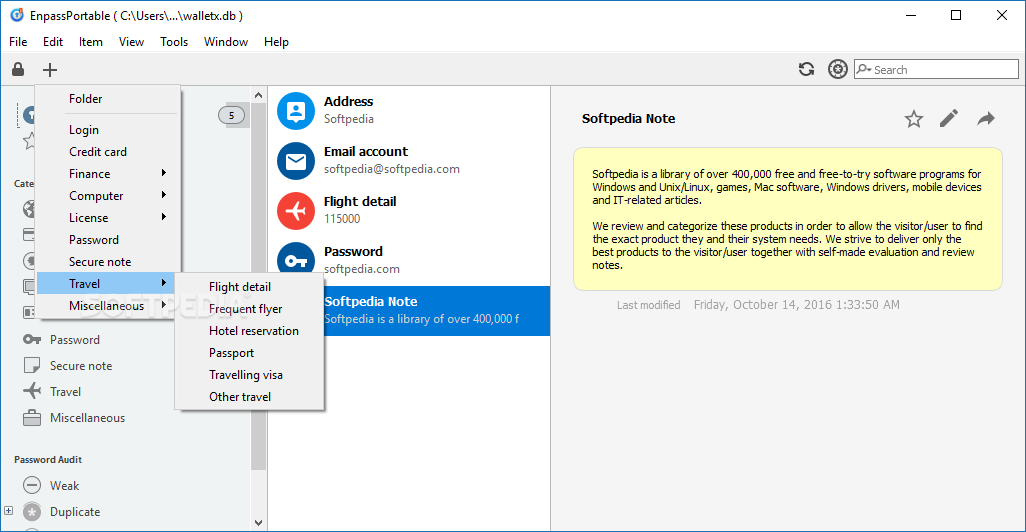Image resolution: width=1026 pixels, height=532 pixels.
Task: Click Flight detail value 115000
Action: pos(342,219)
